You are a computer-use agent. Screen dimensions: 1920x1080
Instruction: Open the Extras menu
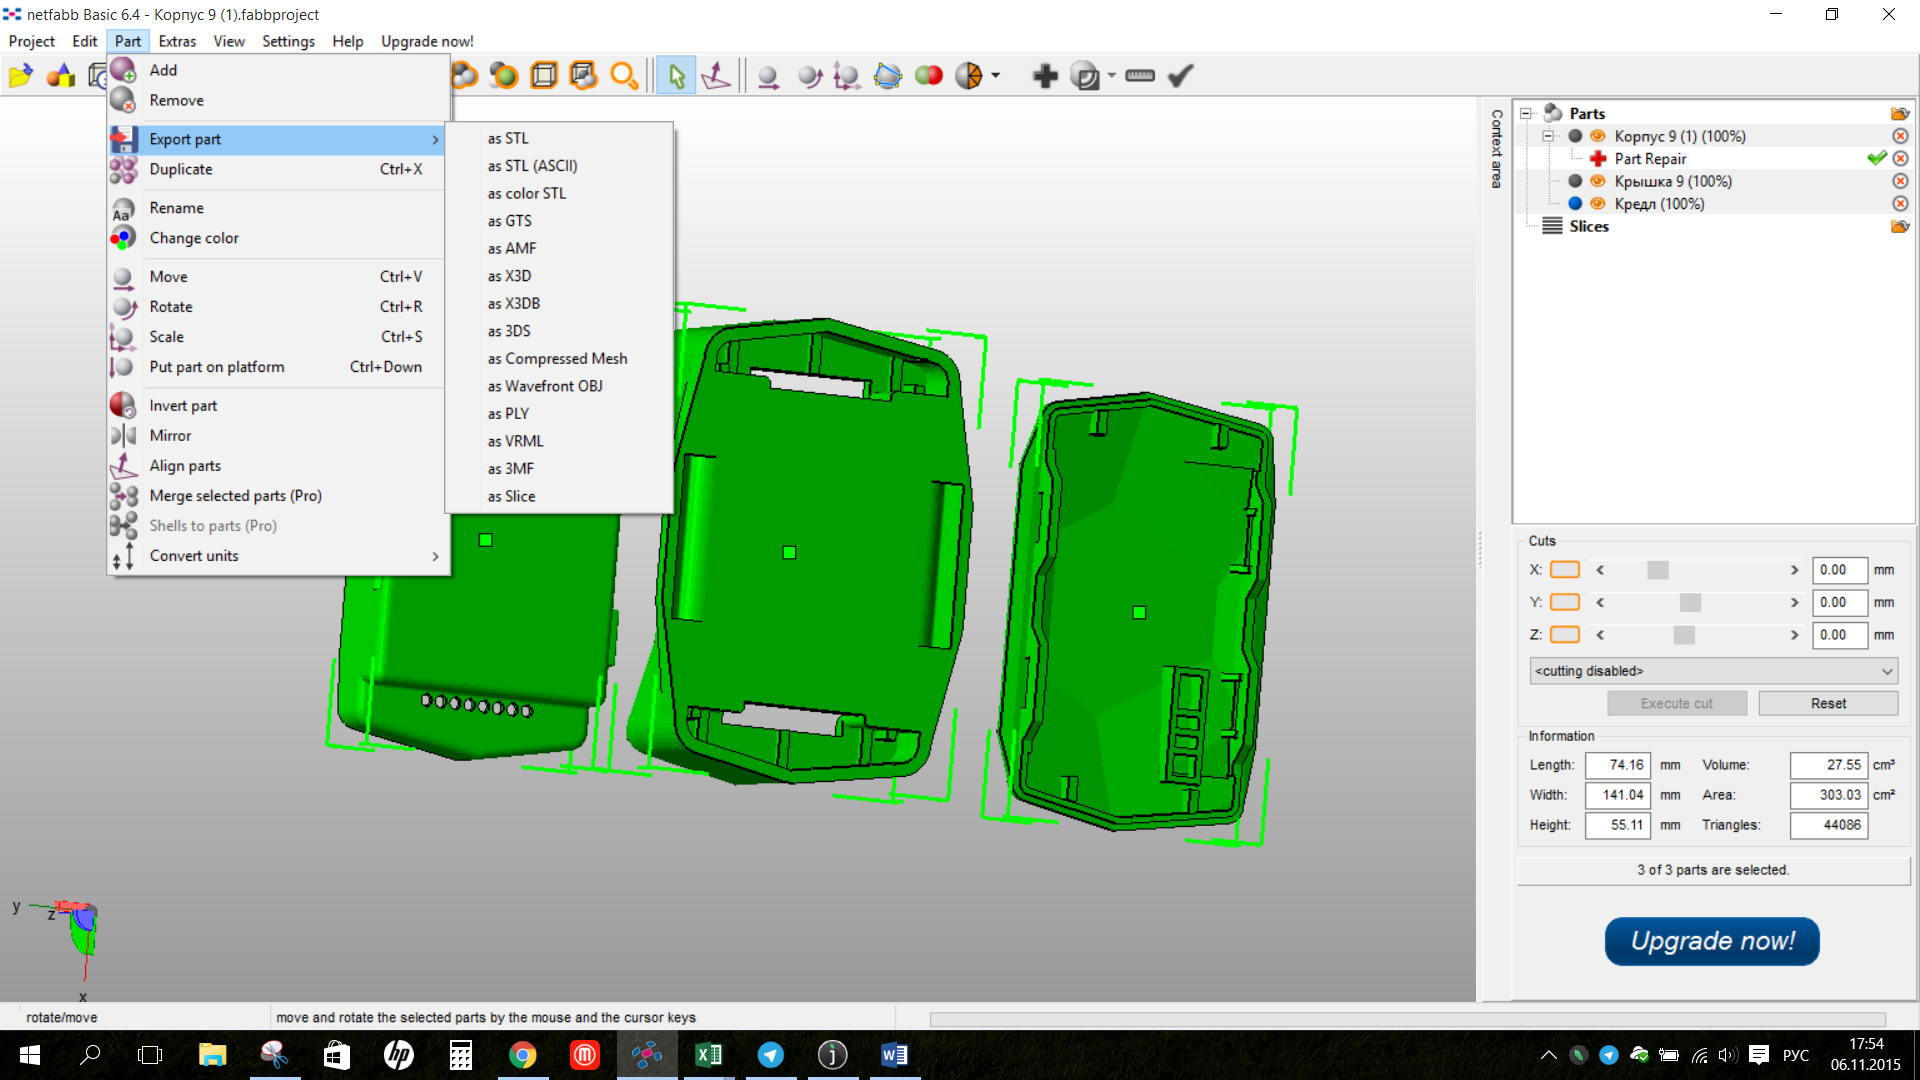pos(177,41)
